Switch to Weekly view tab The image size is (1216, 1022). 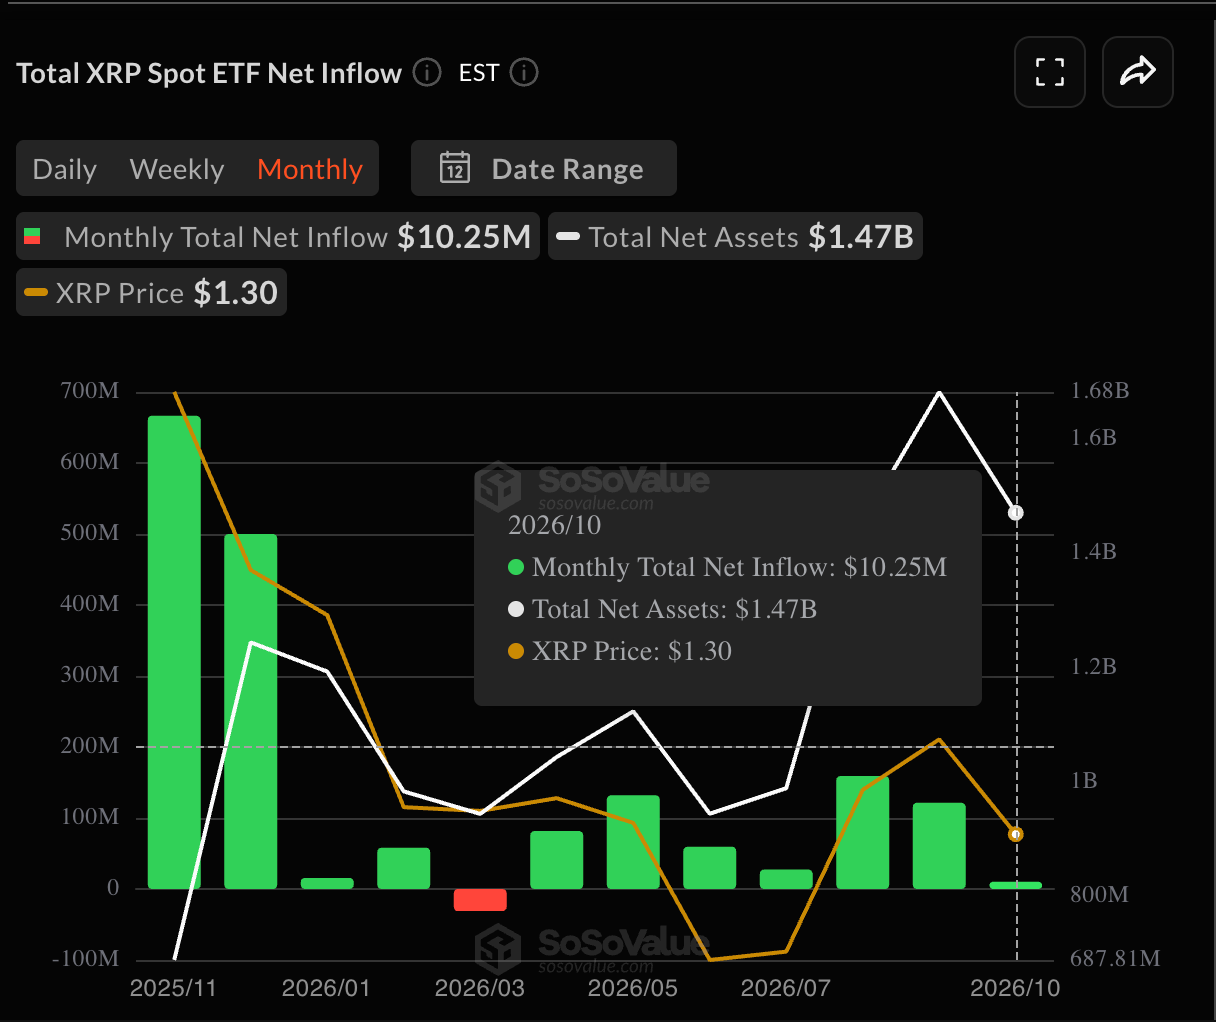point(177,169)
